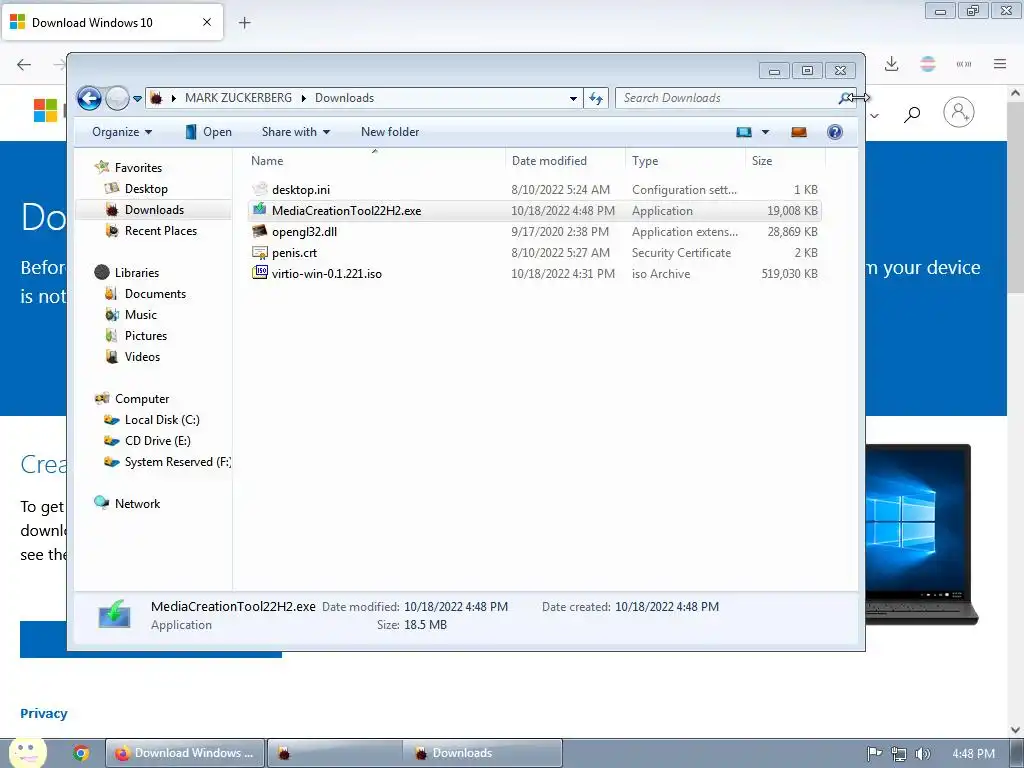Click search magnifier on Microsoft page
The image size is (1024, 768).
click(912, 114)
